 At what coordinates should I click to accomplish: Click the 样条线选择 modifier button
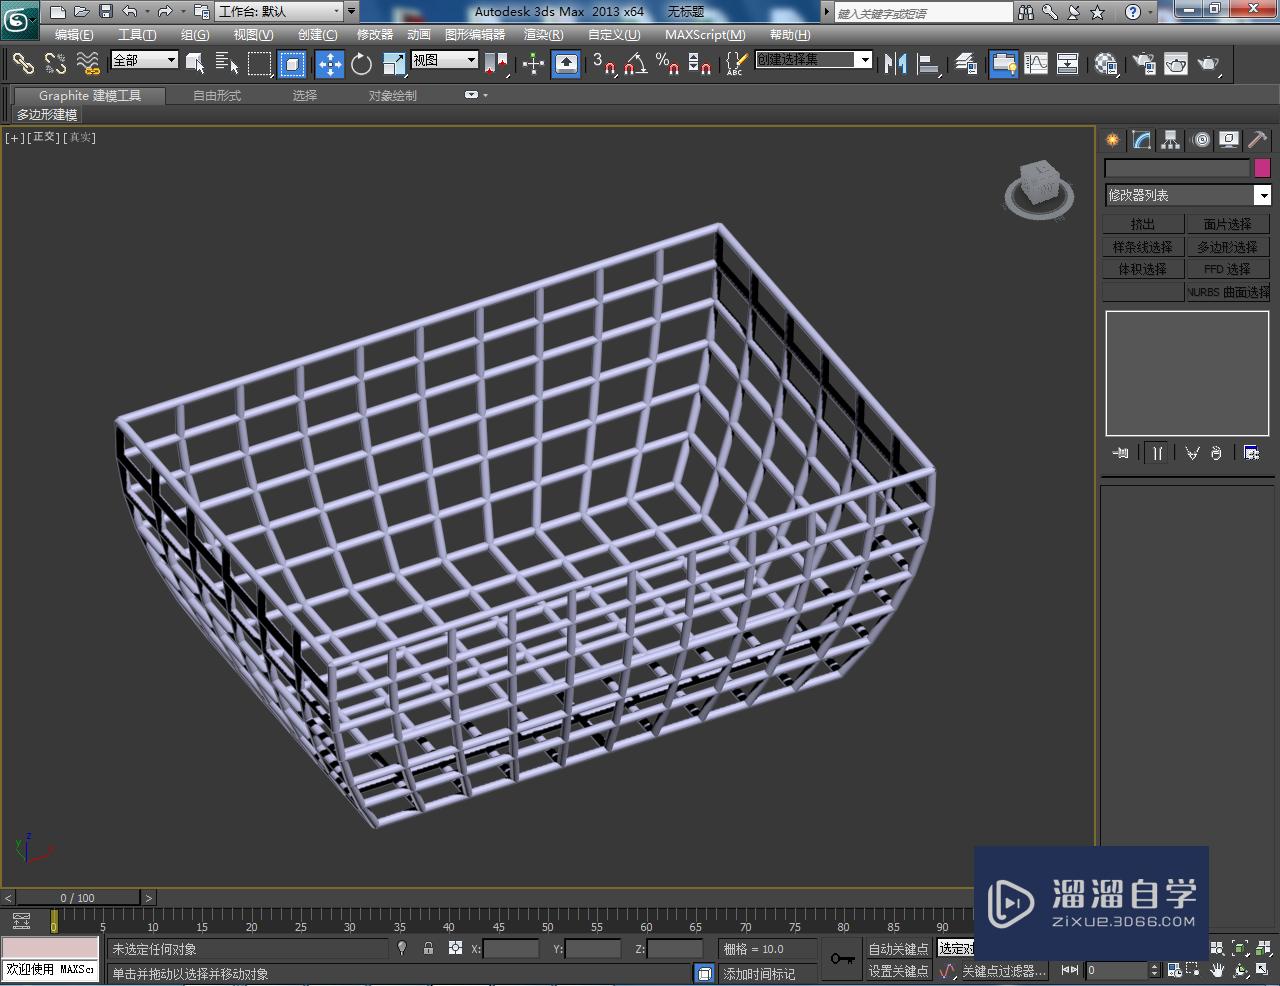point(1143,247)
